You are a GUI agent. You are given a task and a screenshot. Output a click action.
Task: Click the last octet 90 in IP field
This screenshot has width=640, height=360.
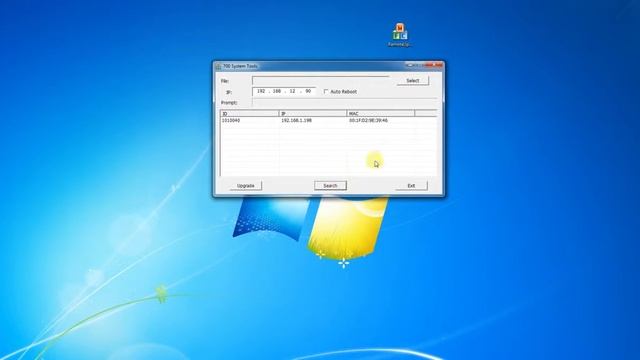tap(308, 91)
